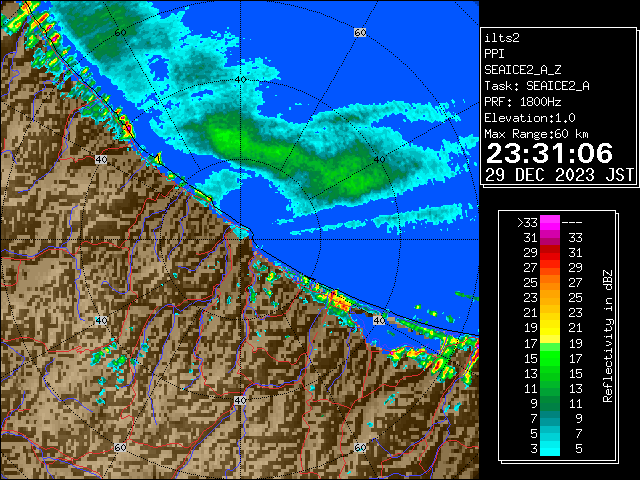The image size is (640, 480).
Task: Click the PRF: 1800Hz value
Action: tap(522, 102)
